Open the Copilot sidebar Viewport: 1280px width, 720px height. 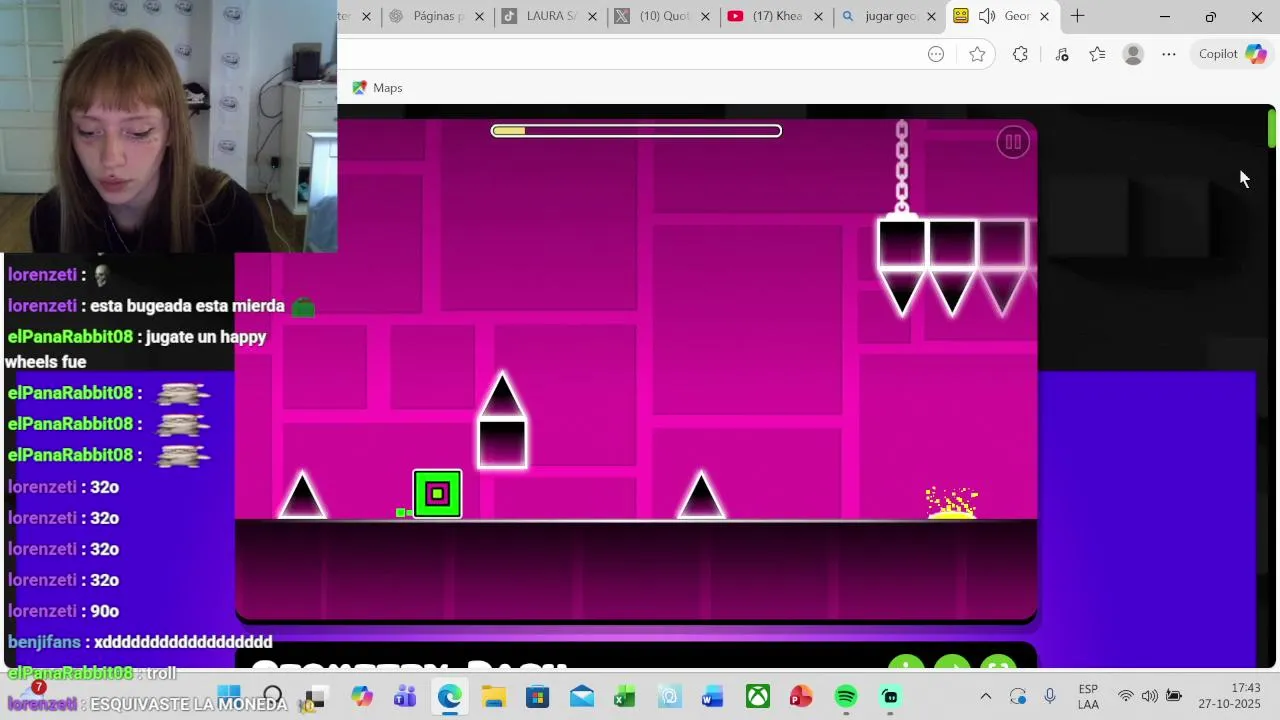click(1233, 54)
